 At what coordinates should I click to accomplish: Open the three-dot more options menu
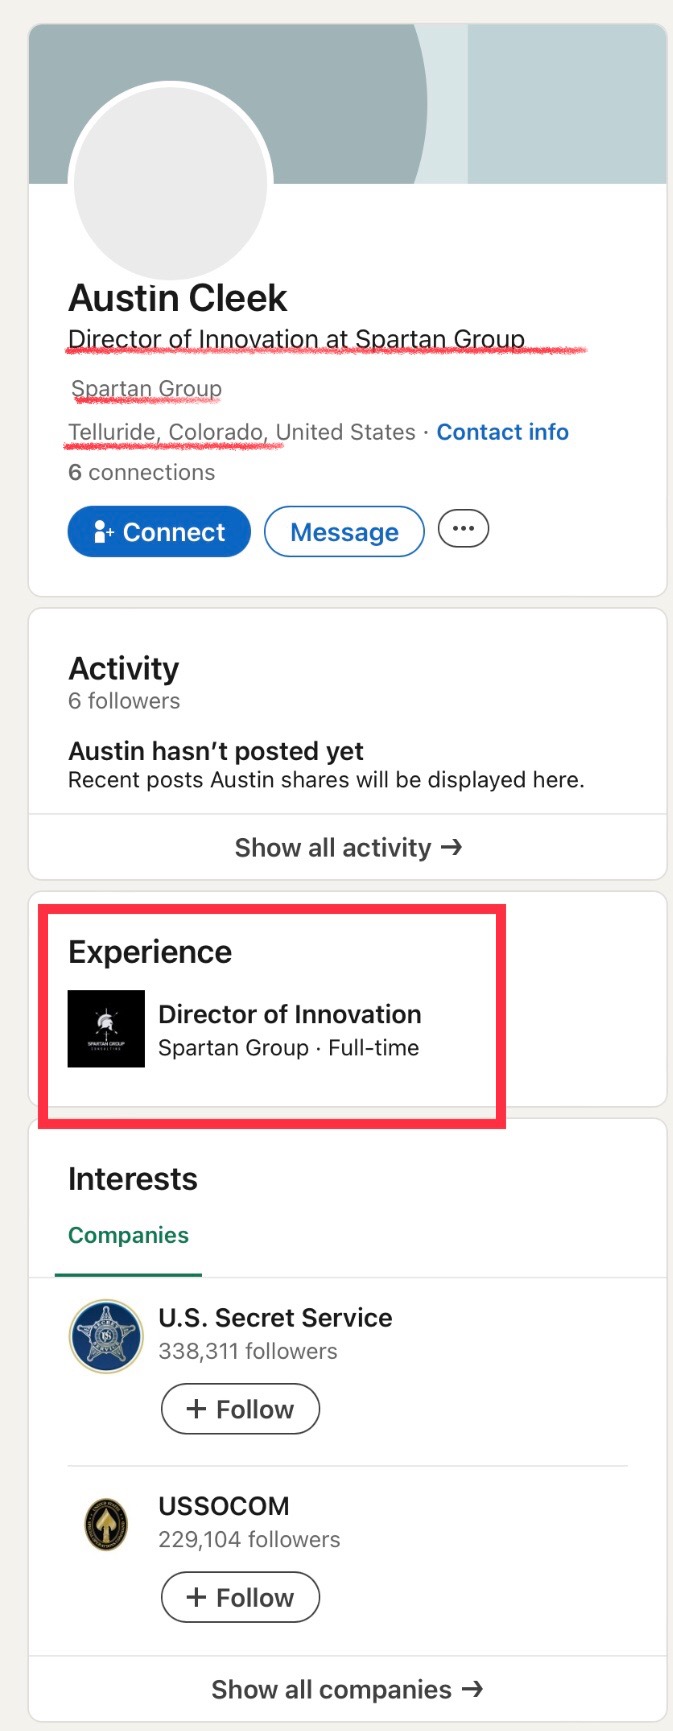[x=463, y=529]
